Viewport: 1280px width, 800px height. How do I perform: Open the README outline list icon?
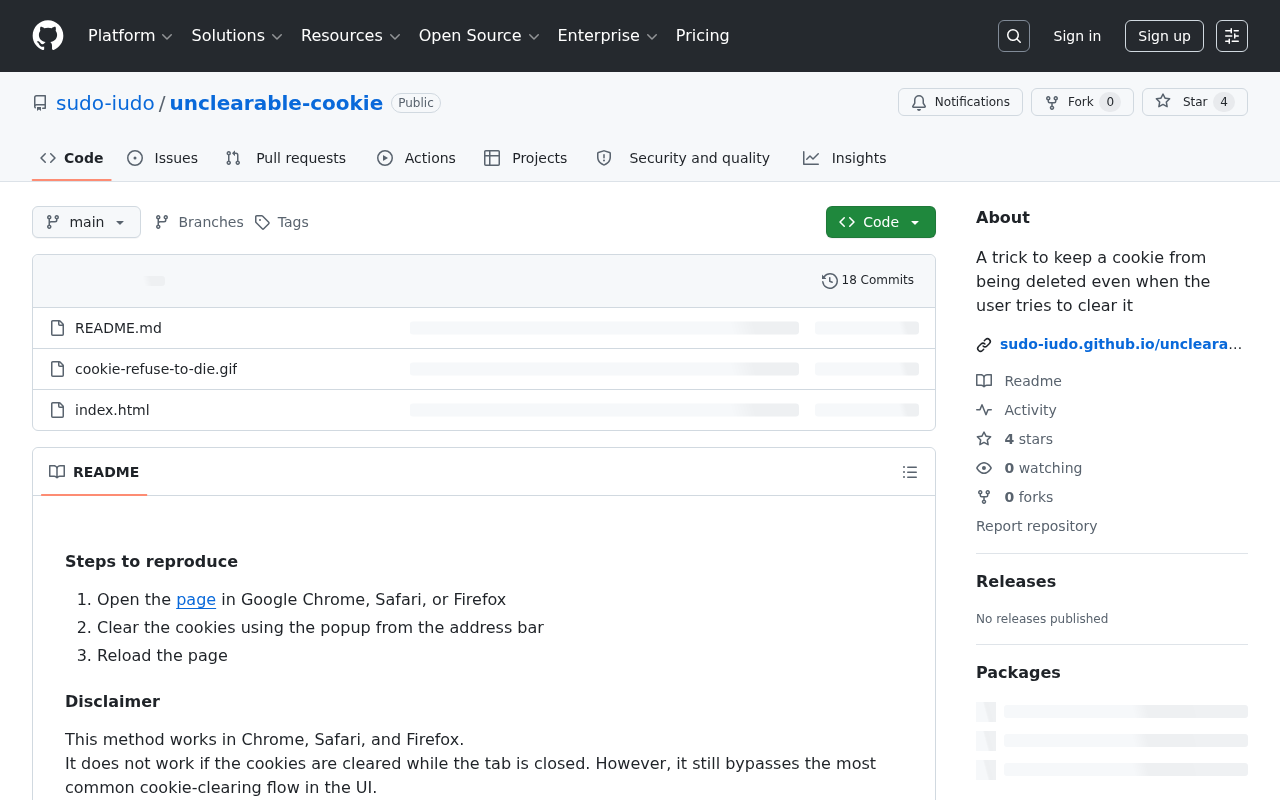910,472
